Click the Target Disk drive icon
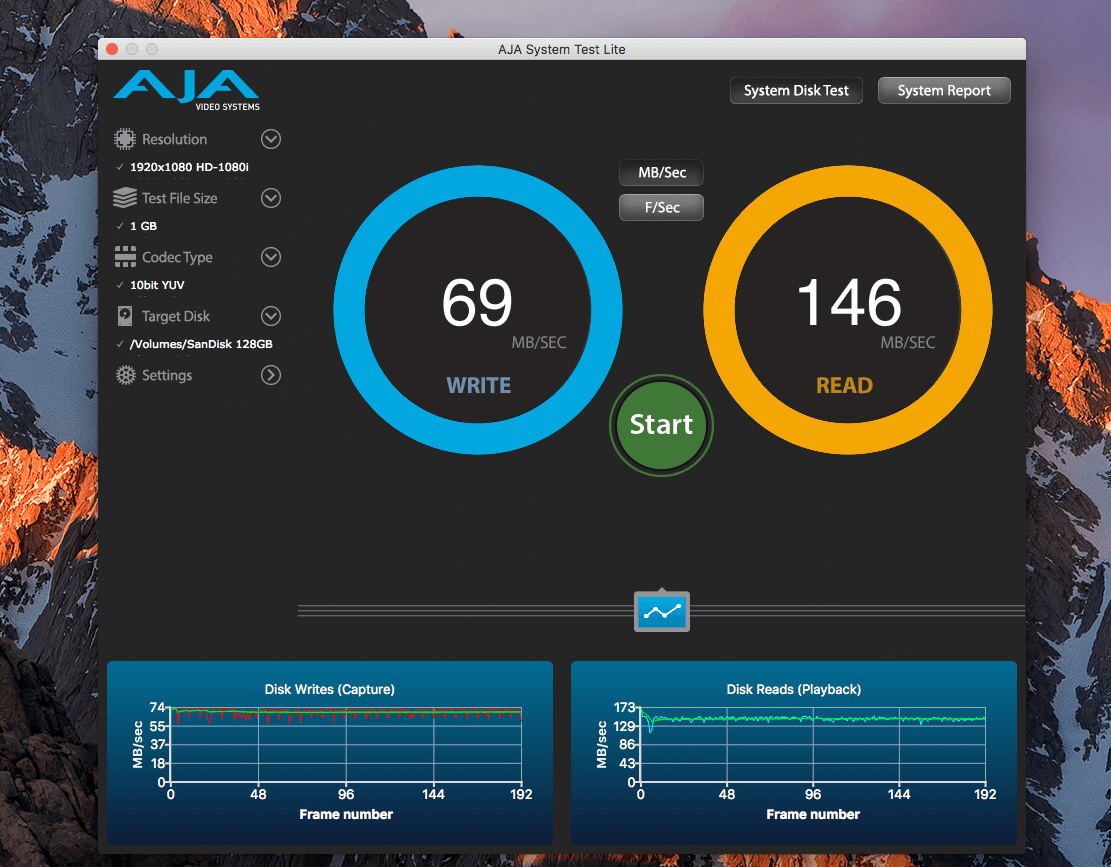The width and height of the screenshot is (1111, 867). [125, 316]
